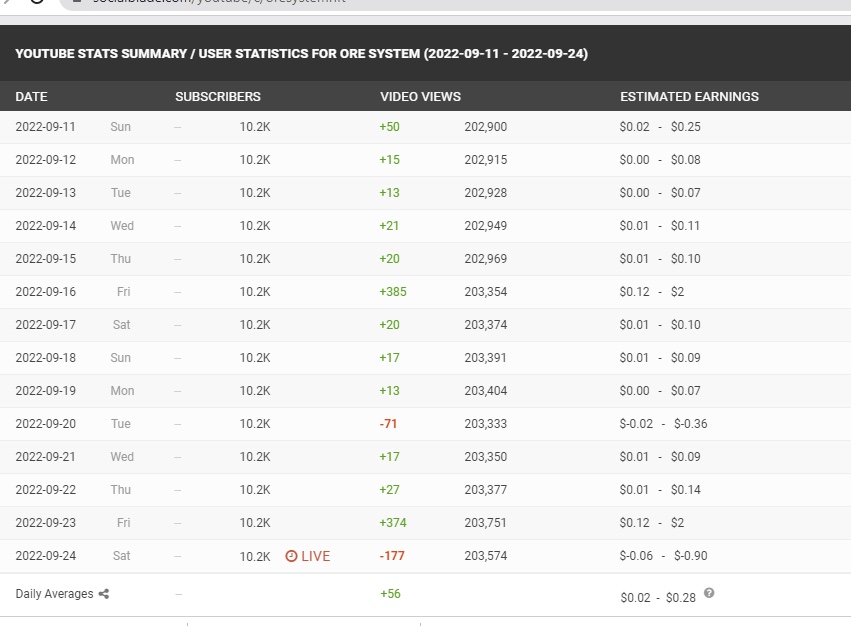Select the date 2022-09-12
Viewport: 851px width, 626px height.
pyautogui.click(x=46, y=160)
